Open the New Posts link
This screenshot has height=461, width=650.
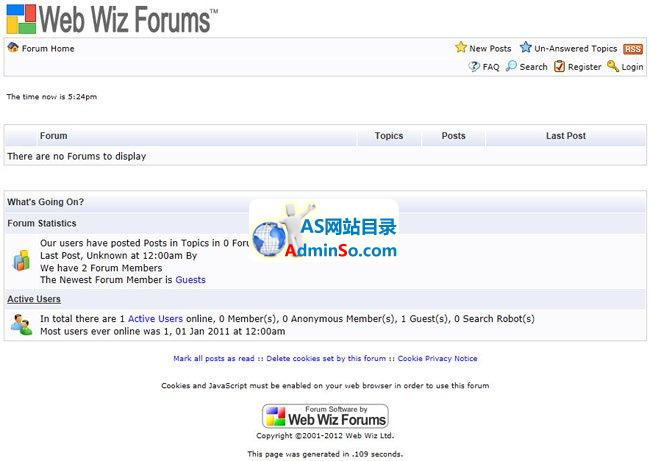490,49
